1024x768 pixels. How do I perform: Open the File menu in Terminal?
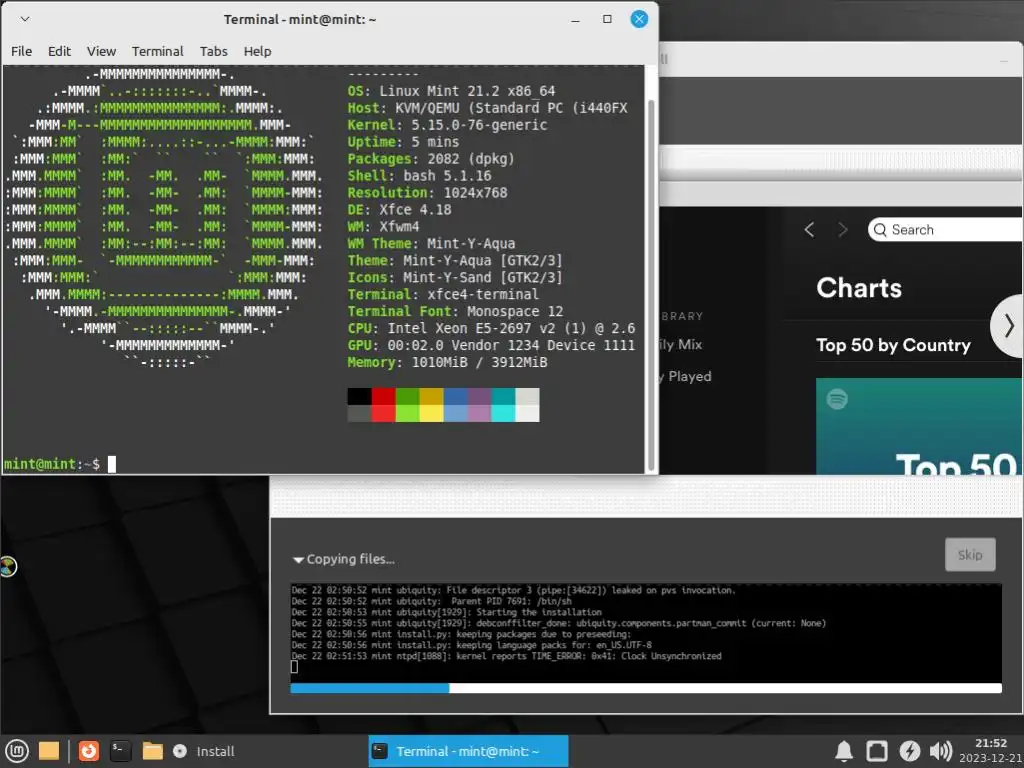pyautogui.click(x=22, y=51)
